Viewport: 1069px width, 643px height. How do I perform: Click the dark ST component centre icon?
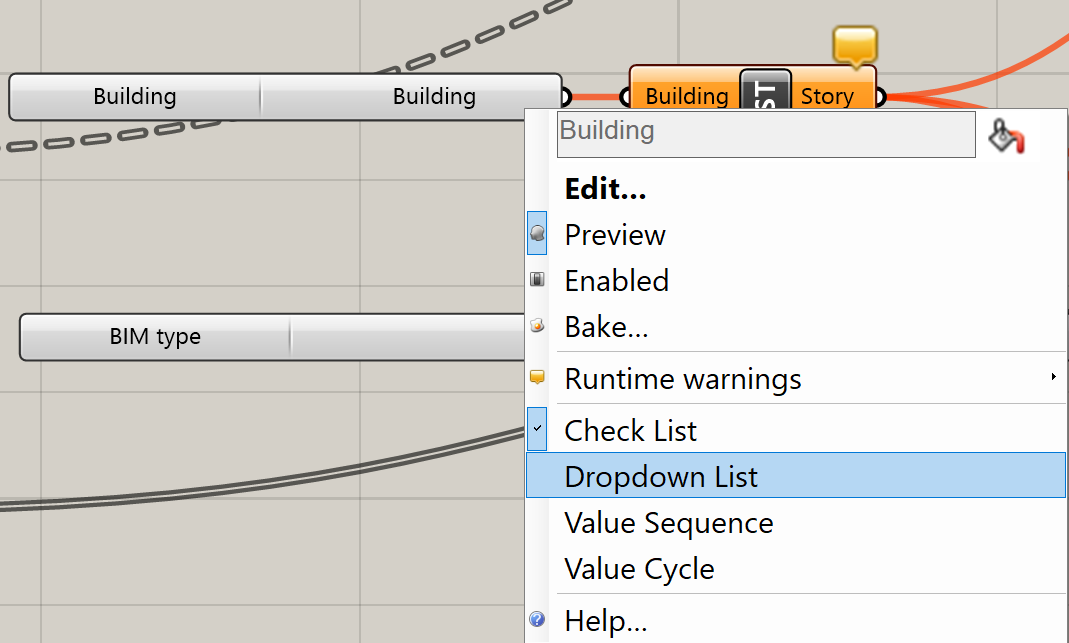tap(766, 95)
